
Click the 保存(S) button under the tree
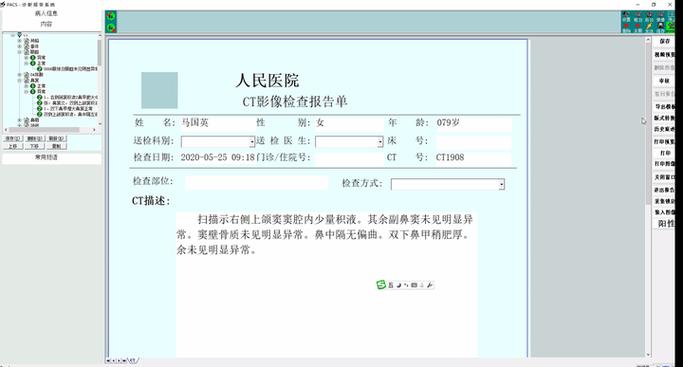click(13, 138)
